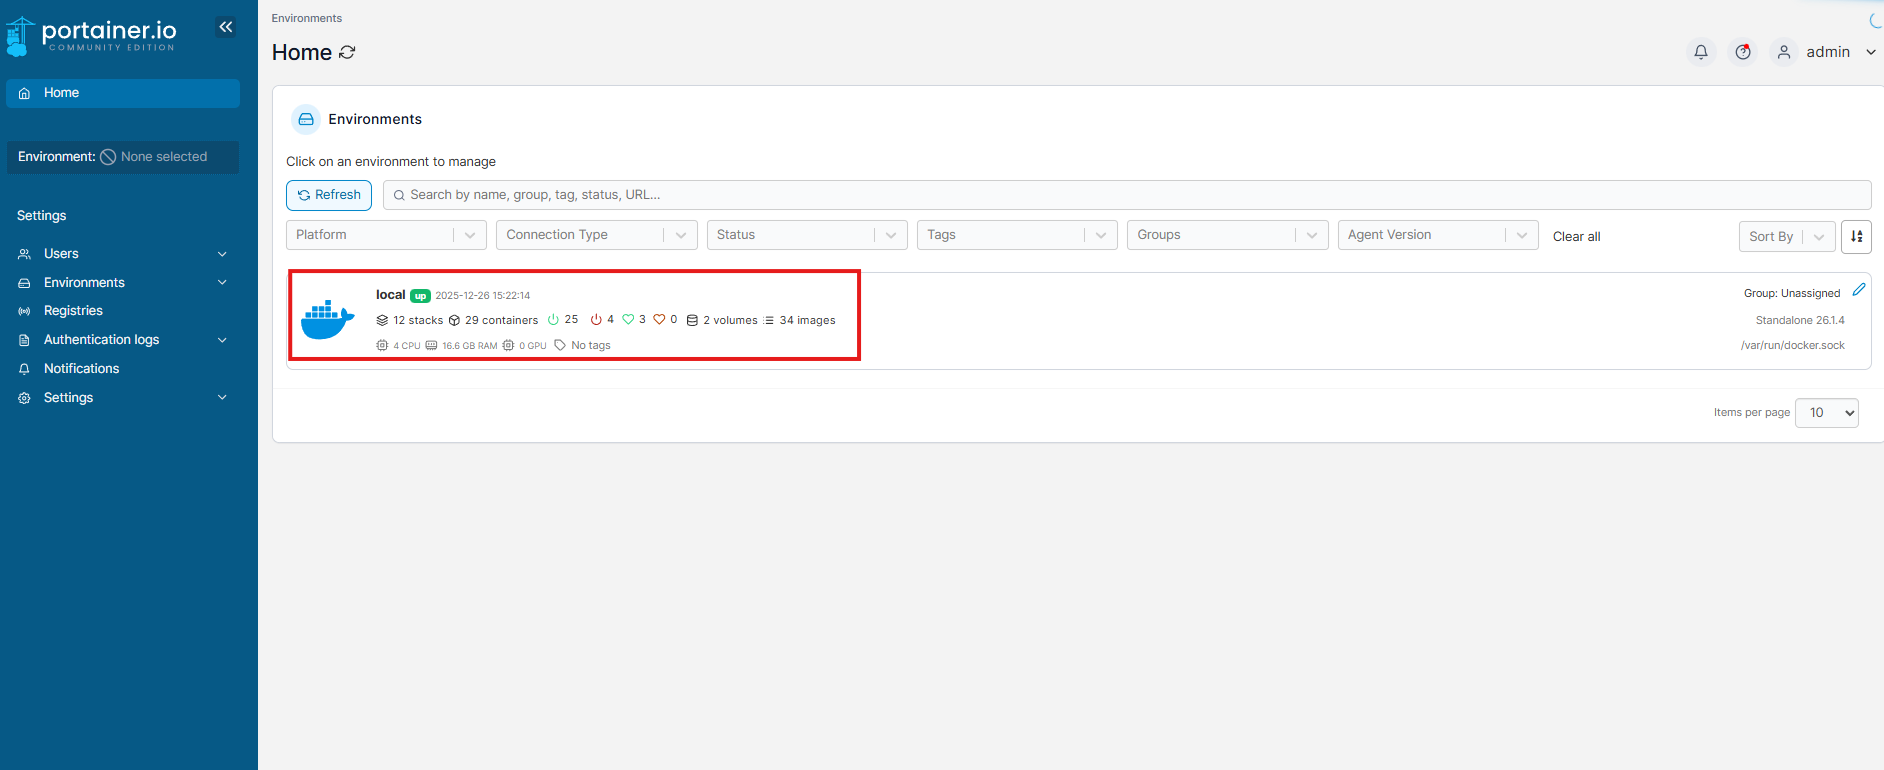1884x770 pixels.
Task: Click the timer icon in header
Action: 1742,52
